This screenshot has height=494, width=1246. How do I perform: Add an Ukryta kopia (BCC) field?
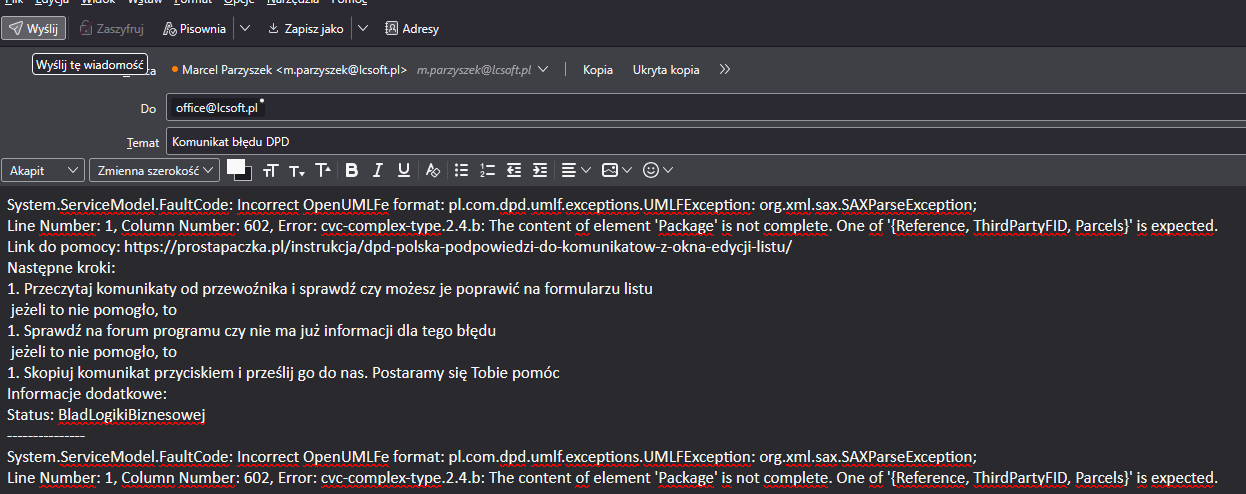click(666, 70)
